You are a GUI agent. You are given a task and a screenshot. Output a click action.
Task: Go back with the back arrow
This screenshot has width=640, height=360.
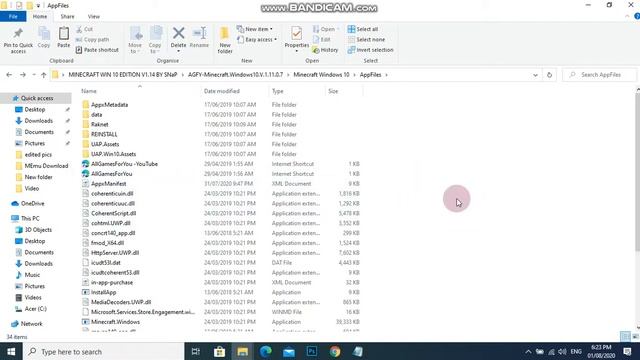tap(9, 75)
